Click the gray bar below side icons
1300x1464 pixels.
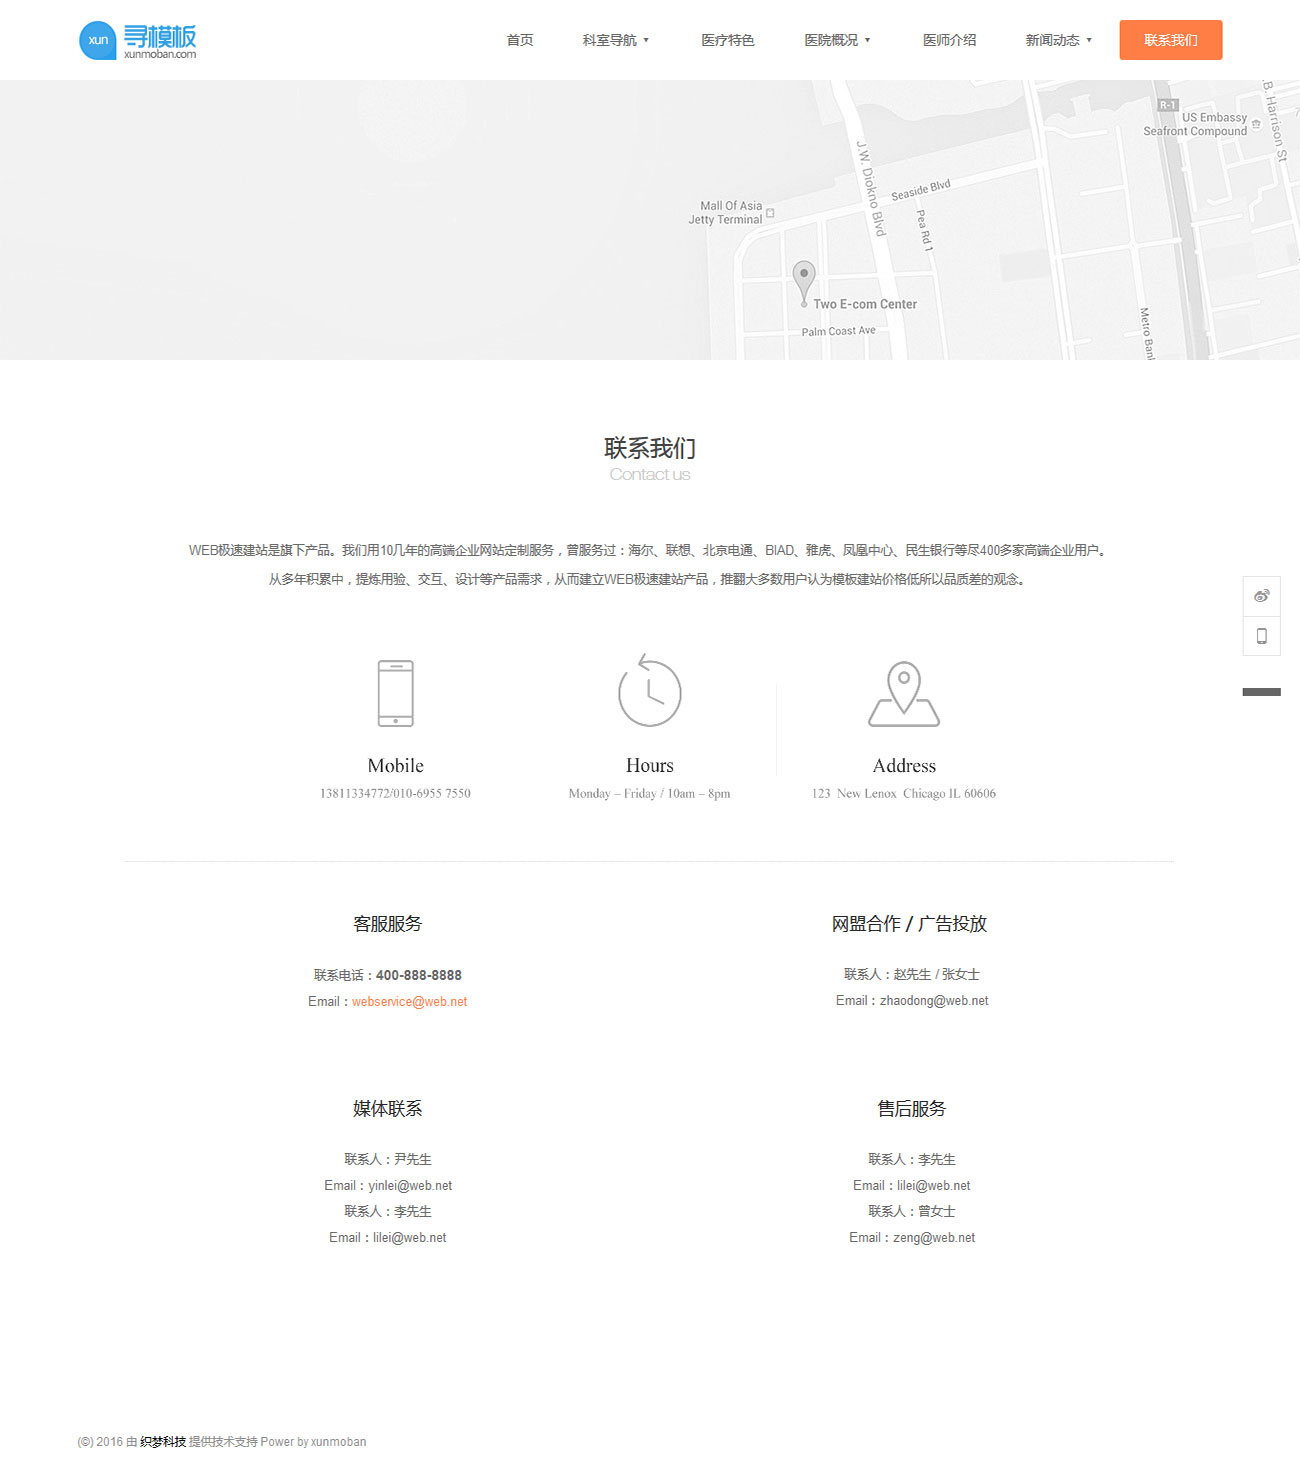[1261, 692]
